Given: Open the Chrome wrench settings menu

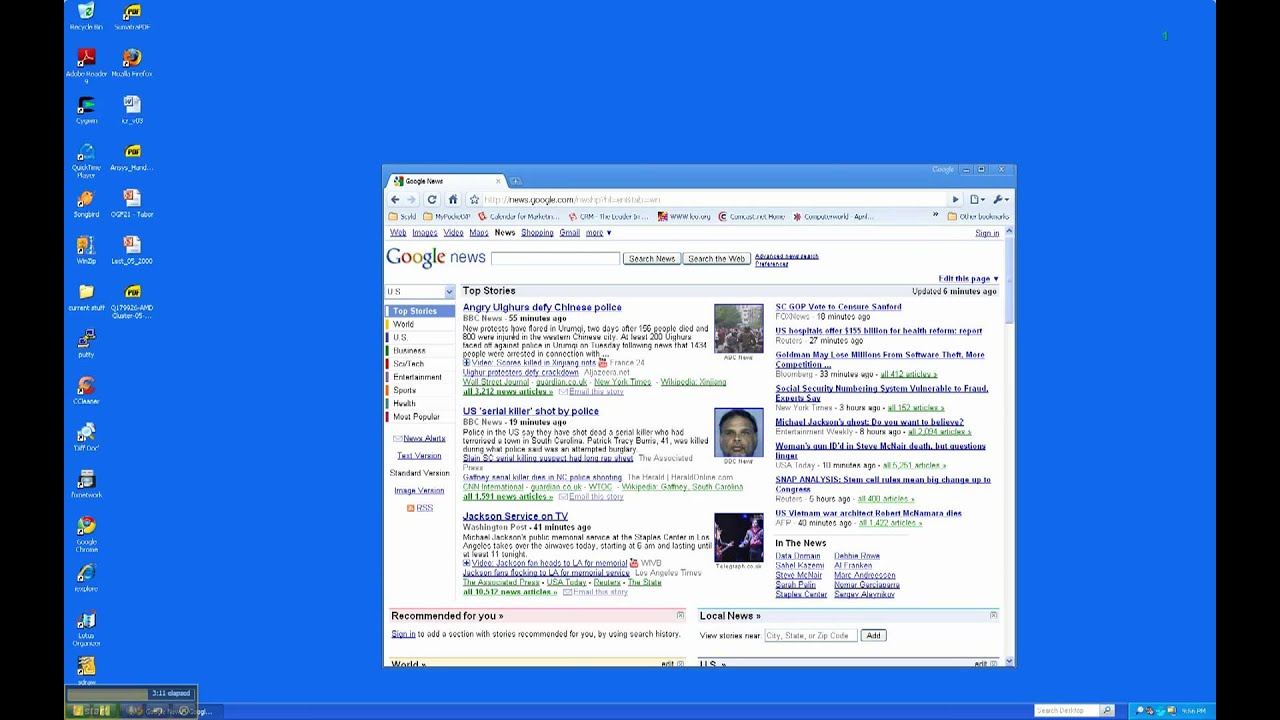Looking at the screenshot, I should [x=999, y=200].
